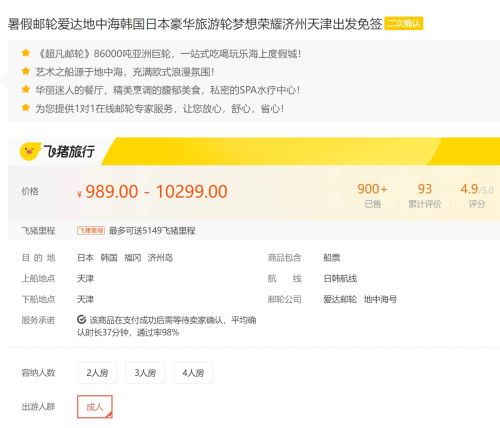Click the Fliggy pig logo icon
Viewport: 500px width, 428px height.
[30, 152]
